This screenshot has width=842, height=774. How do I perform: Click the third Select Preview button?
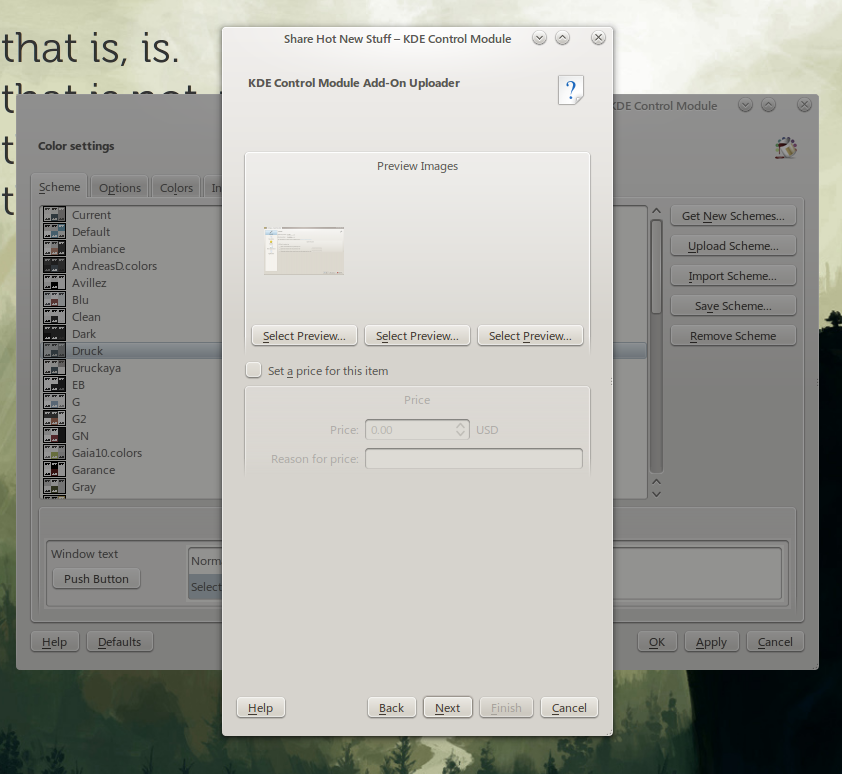(530, 336)
